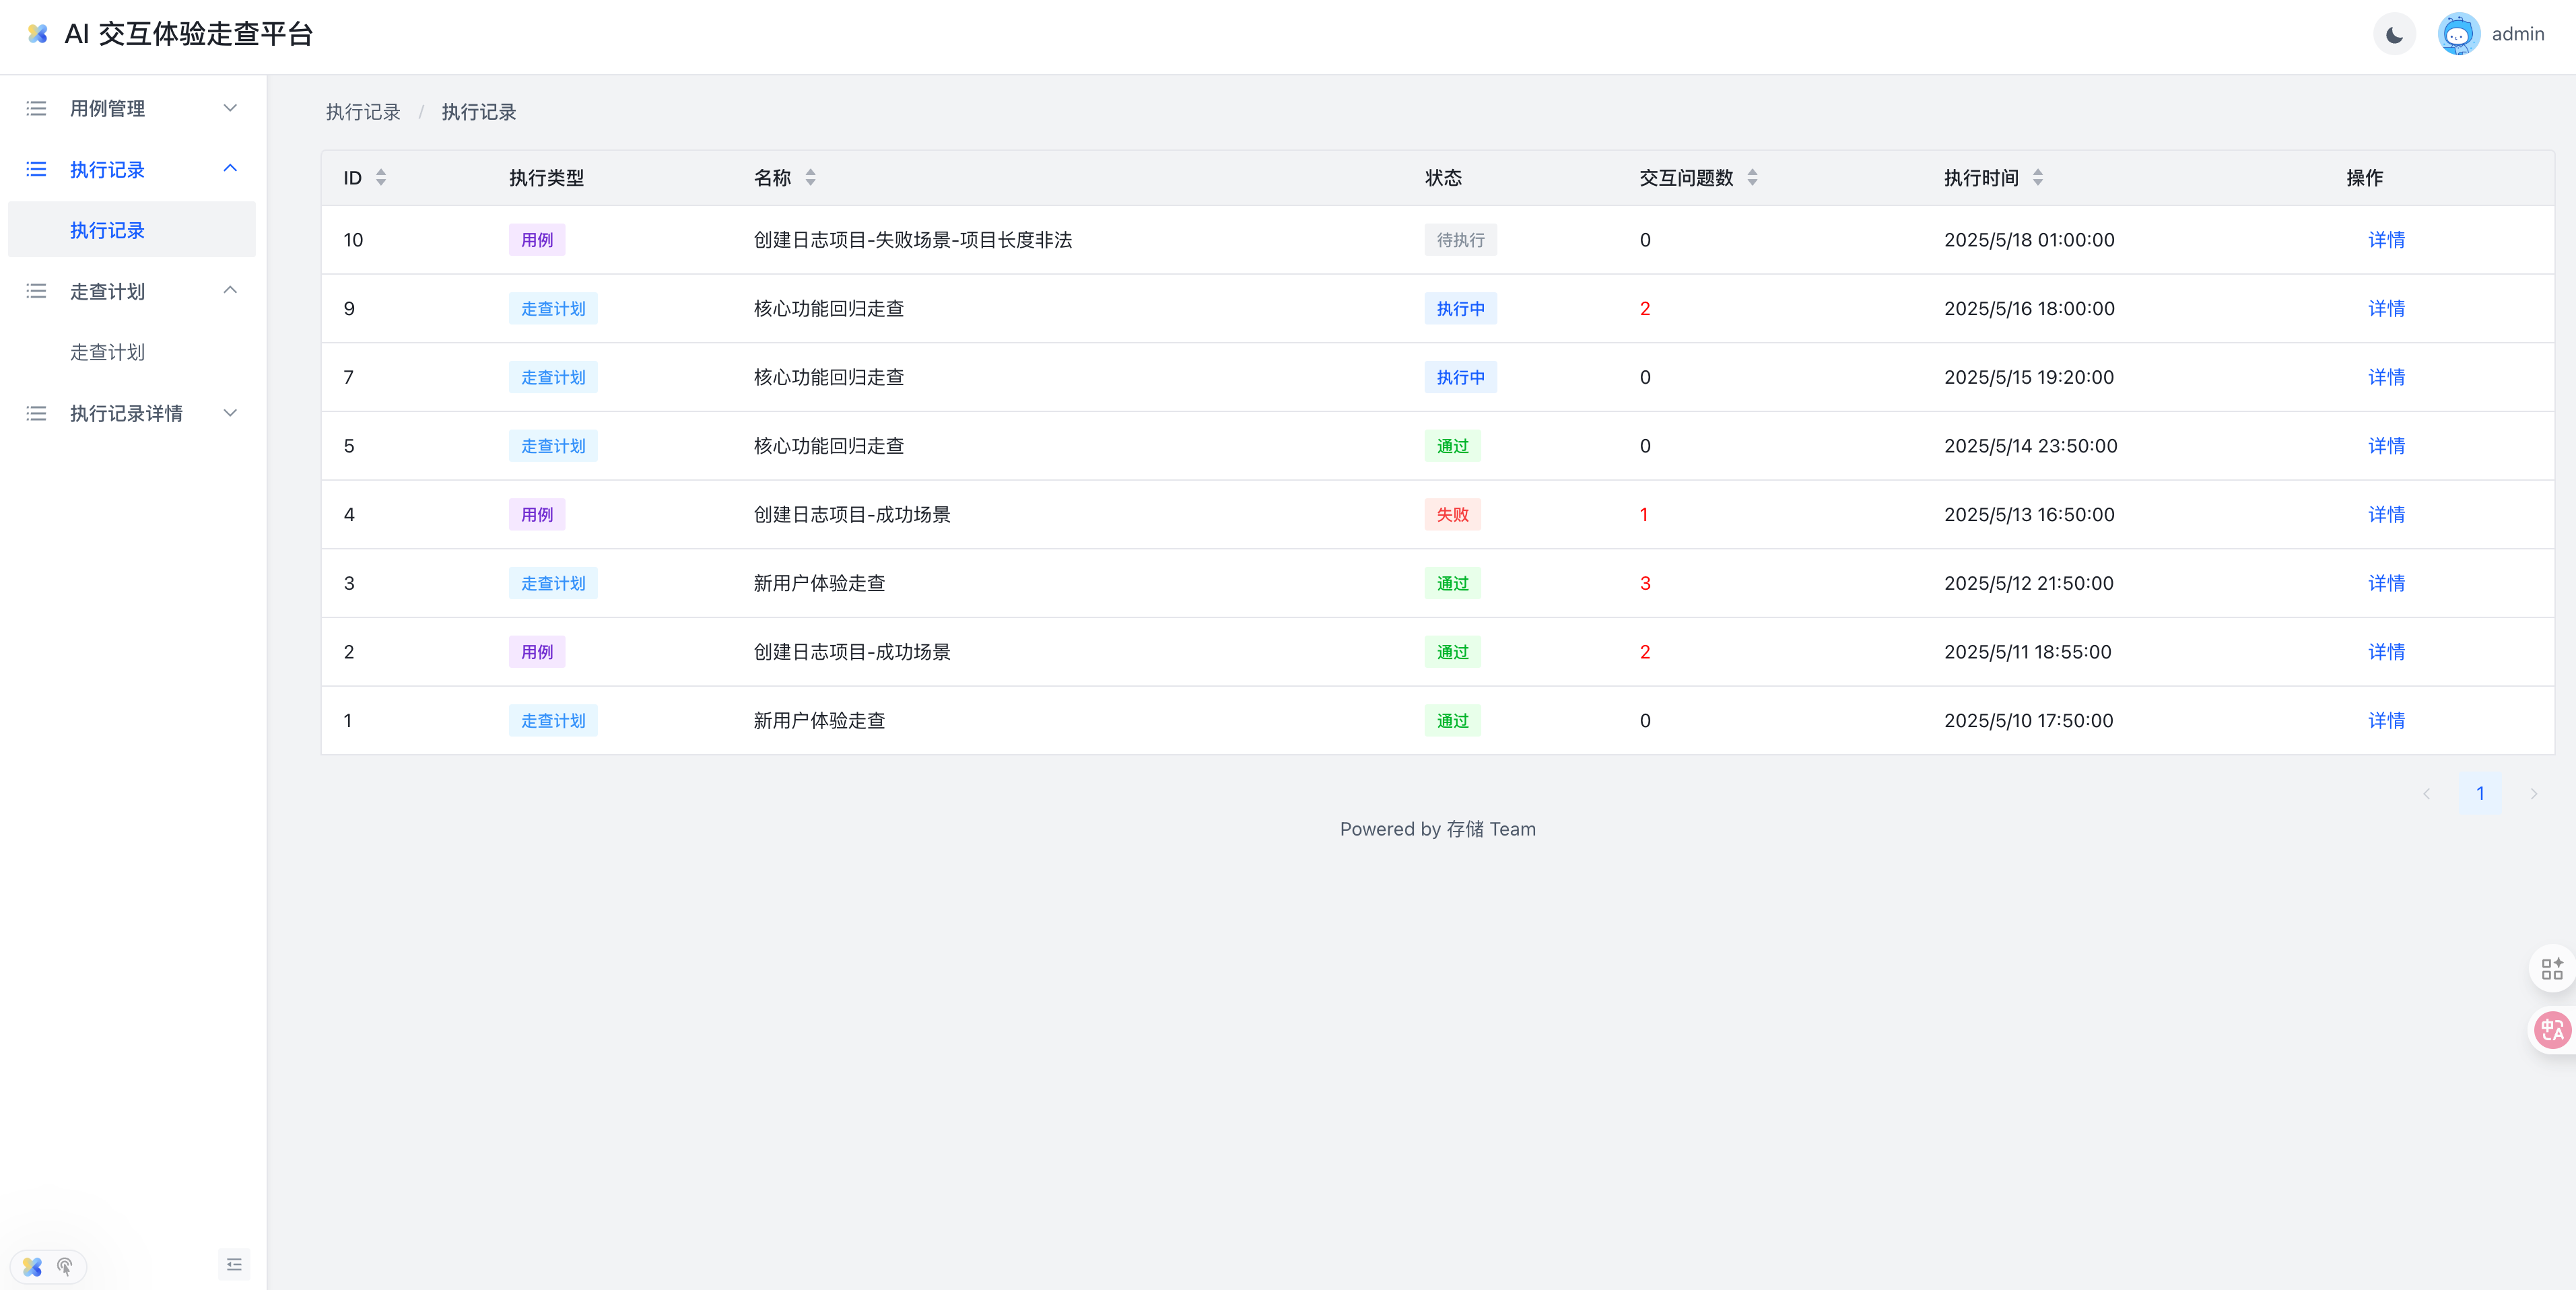Go to the next page arrow

pyautogui.click(x=2533, y=794)
